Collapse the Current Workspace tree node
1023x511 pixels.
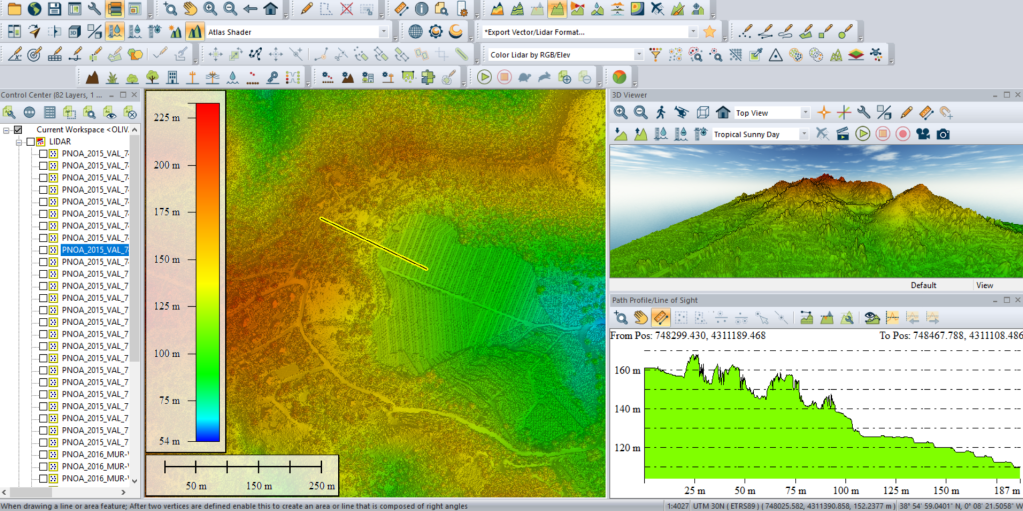(6, 130)
